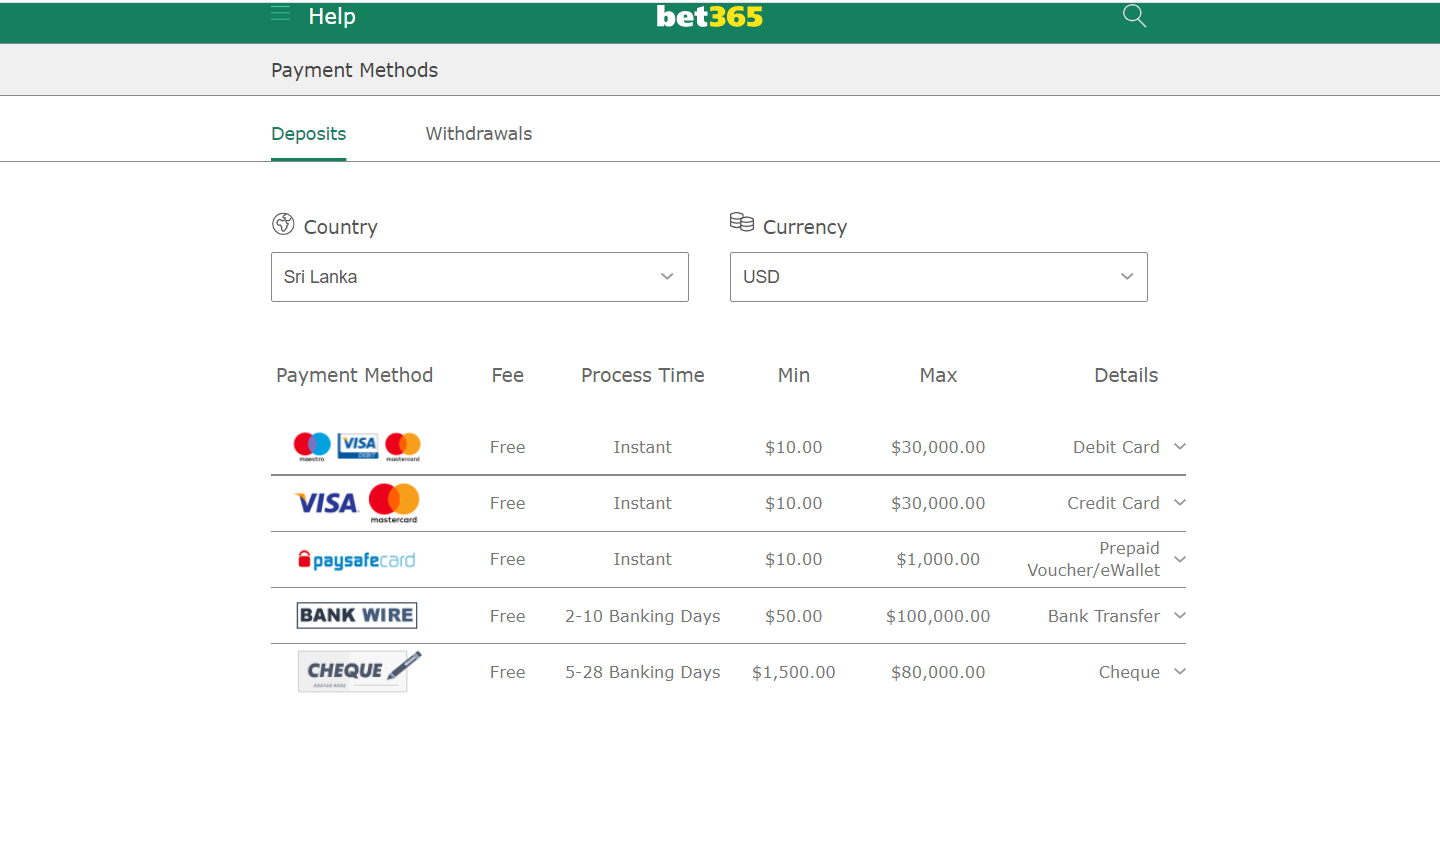This screenshot has width=1440, height=859.
Task: Click the paysafecard row Instant cell
Action: tap(643, 559)
